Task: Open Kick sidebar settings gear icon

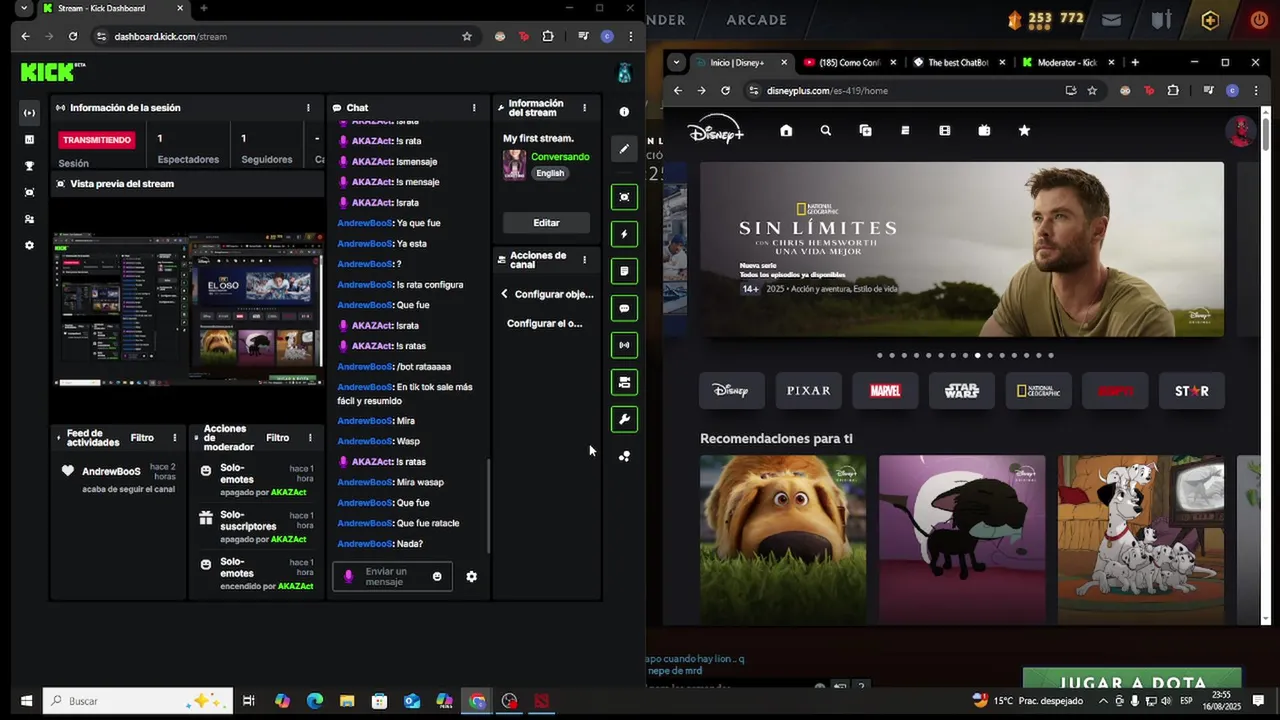Action: [29, 245]
